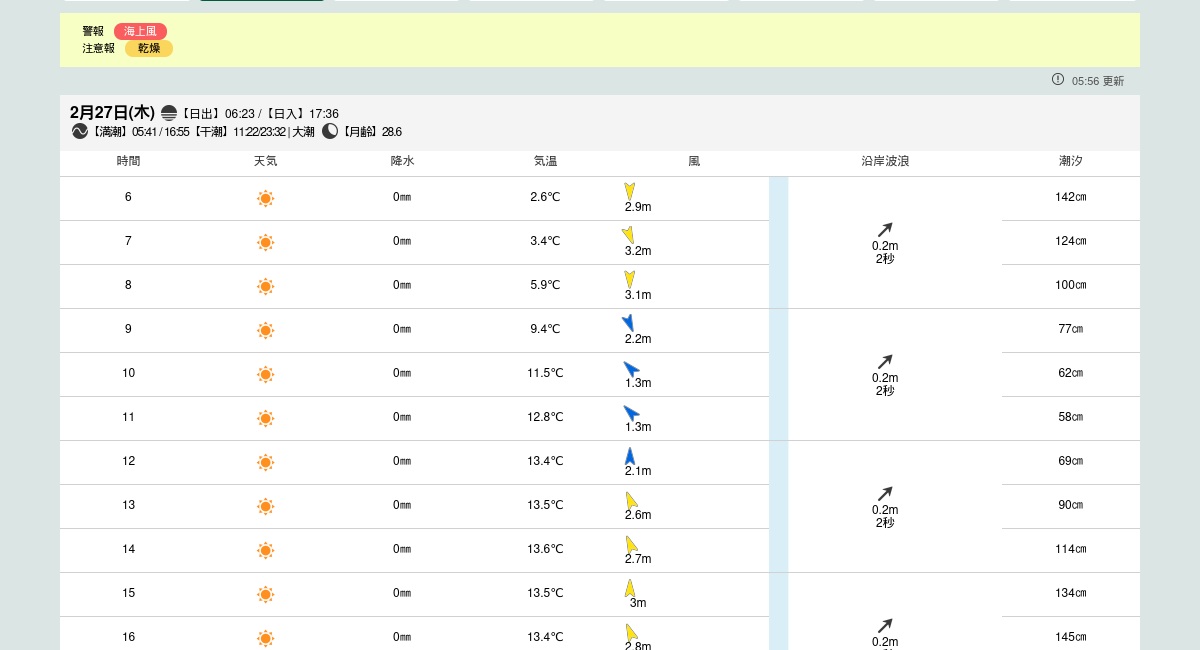Viewport: 1200px width, 650px height.
Task: Click the yellow wind arrow above 2.9m
Action: coord(630,190)
